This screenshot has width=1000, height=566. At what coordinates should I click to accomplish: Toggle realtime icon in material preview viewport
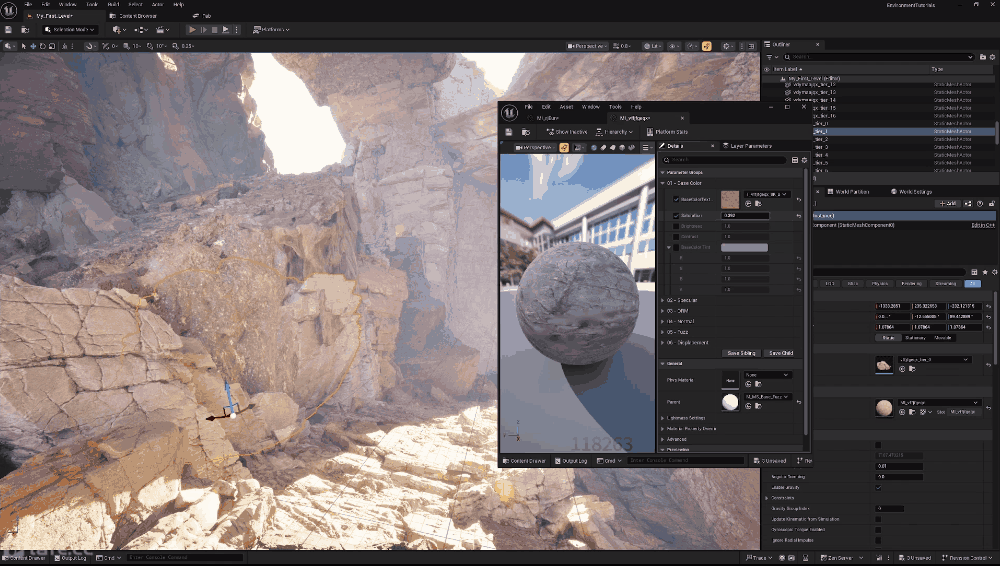pos(564,148)
